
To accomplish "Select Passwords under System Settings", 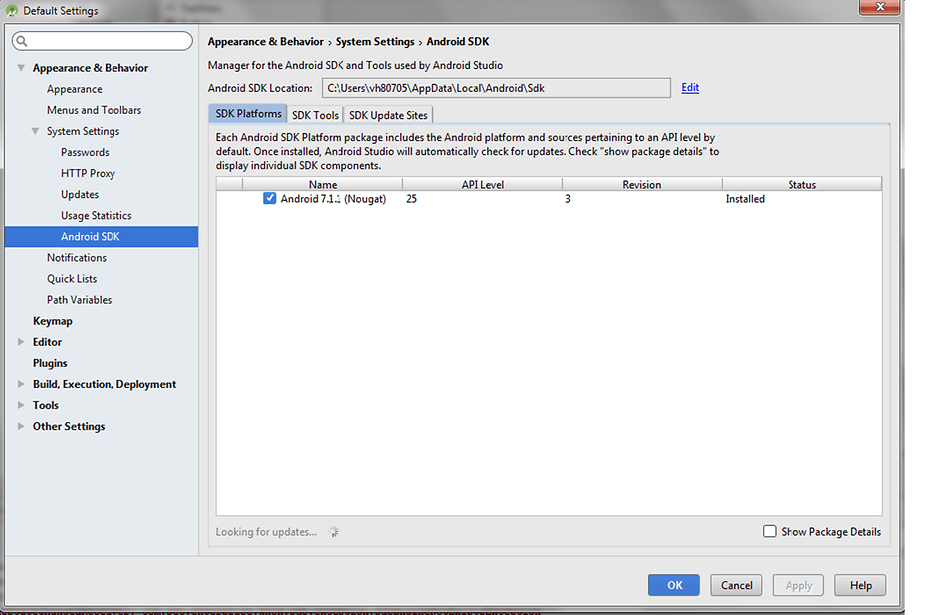I will 85,152.
